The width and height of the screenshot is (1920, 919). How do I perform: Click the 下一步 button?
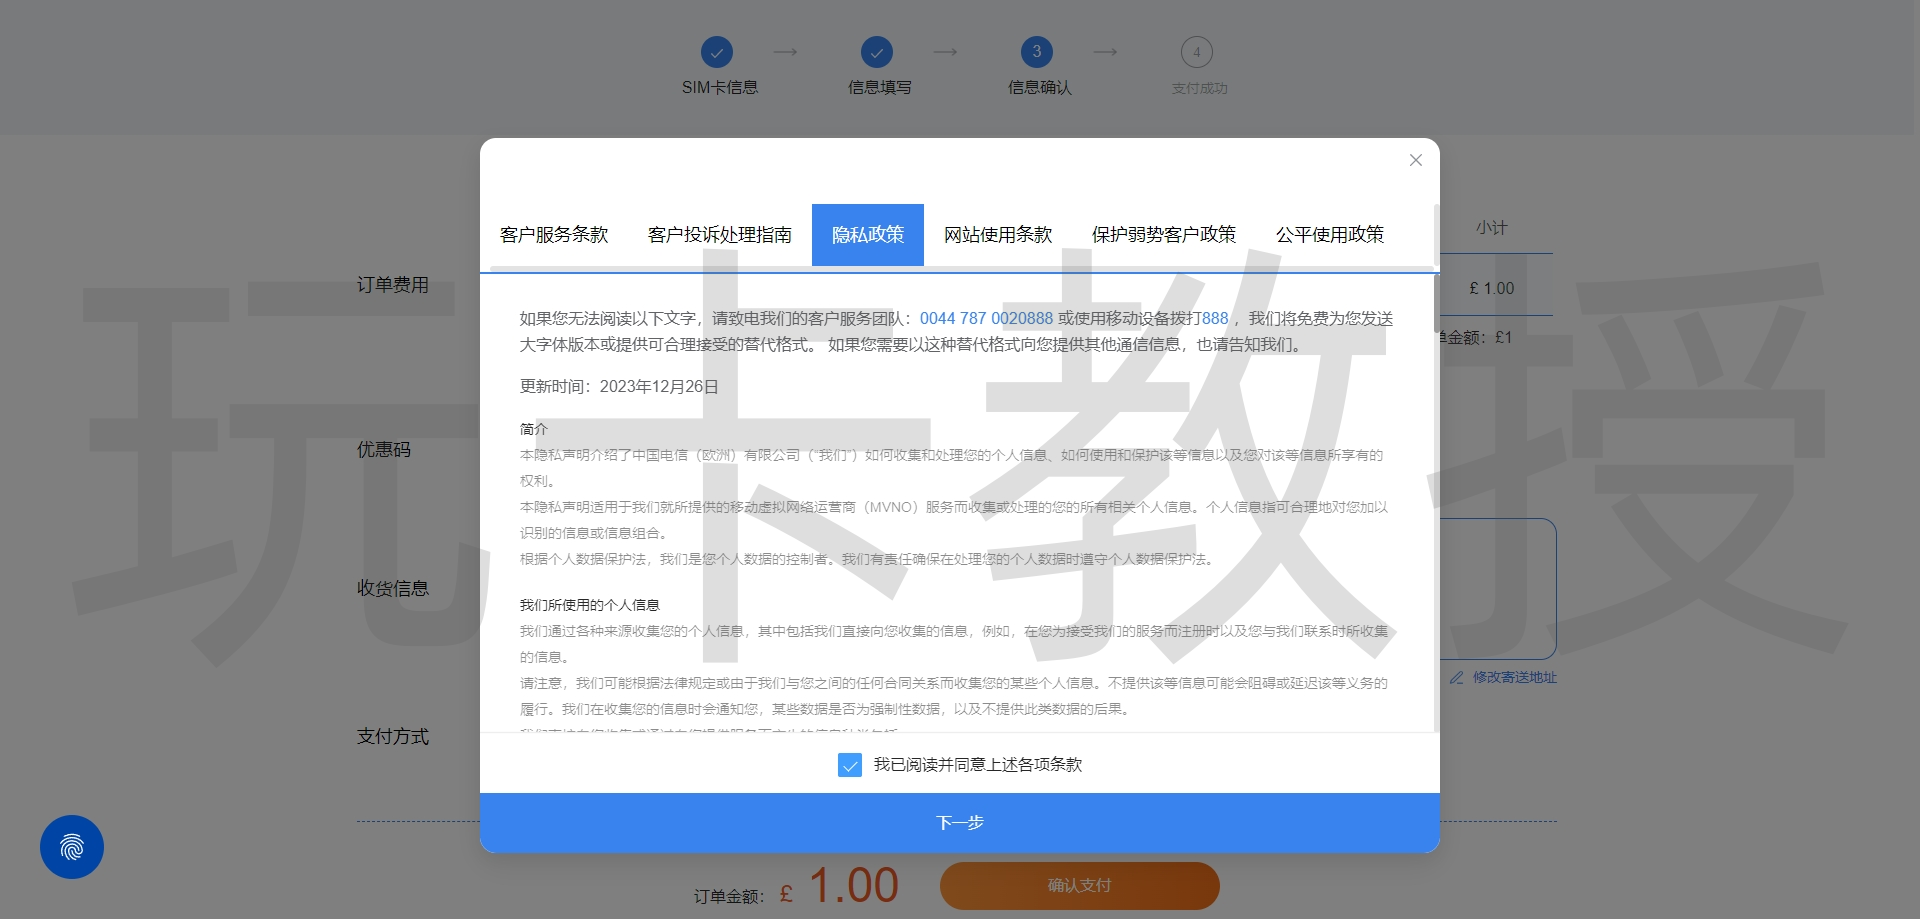[x=959, y=822]
